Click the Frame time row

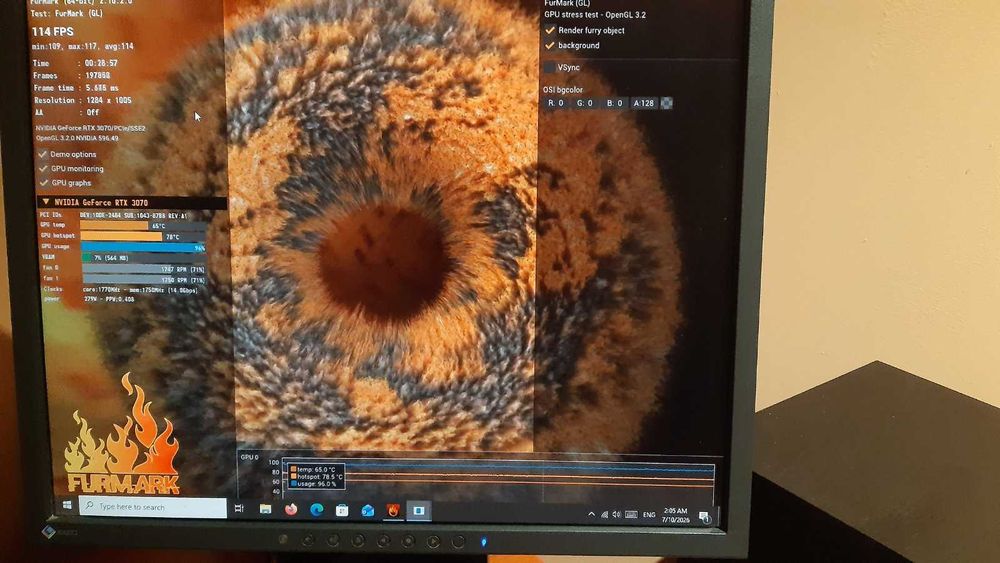click(76, 87)
